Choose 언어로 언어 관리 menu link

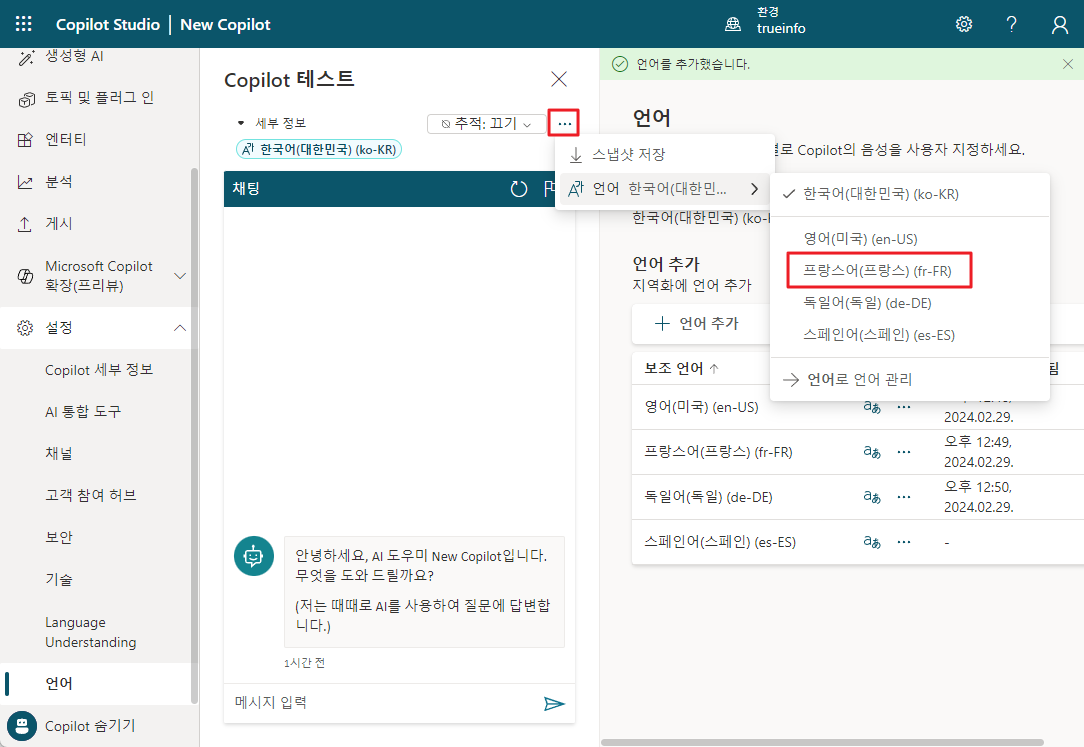[x=910, y=379]
